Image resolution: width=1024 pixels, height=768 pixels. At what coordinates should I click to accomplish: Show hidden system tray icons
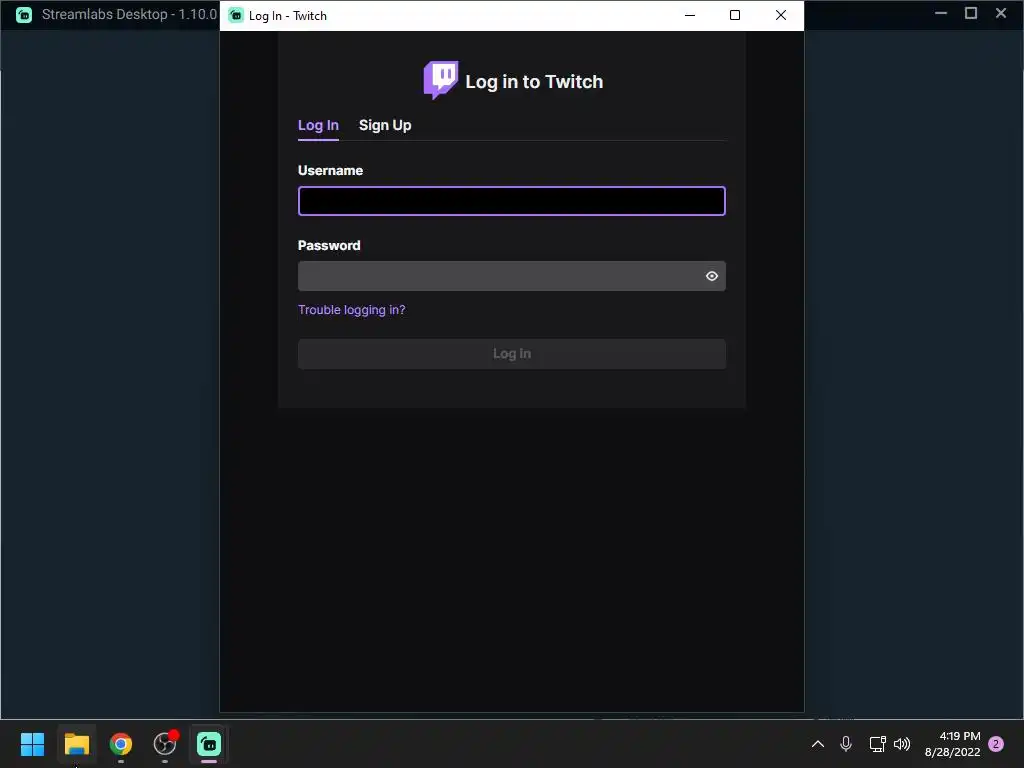(x=818, y=744)
